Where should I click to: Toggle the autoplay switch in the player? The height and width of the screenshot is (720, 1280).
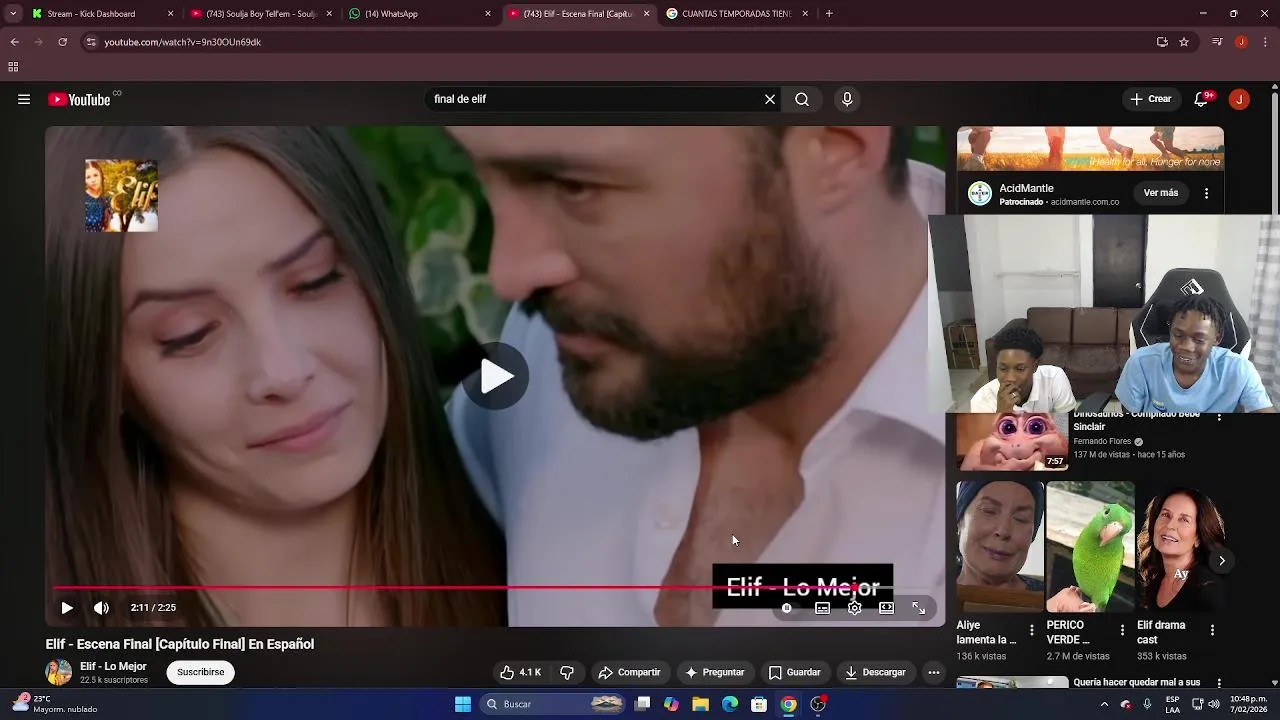[787, 608]
